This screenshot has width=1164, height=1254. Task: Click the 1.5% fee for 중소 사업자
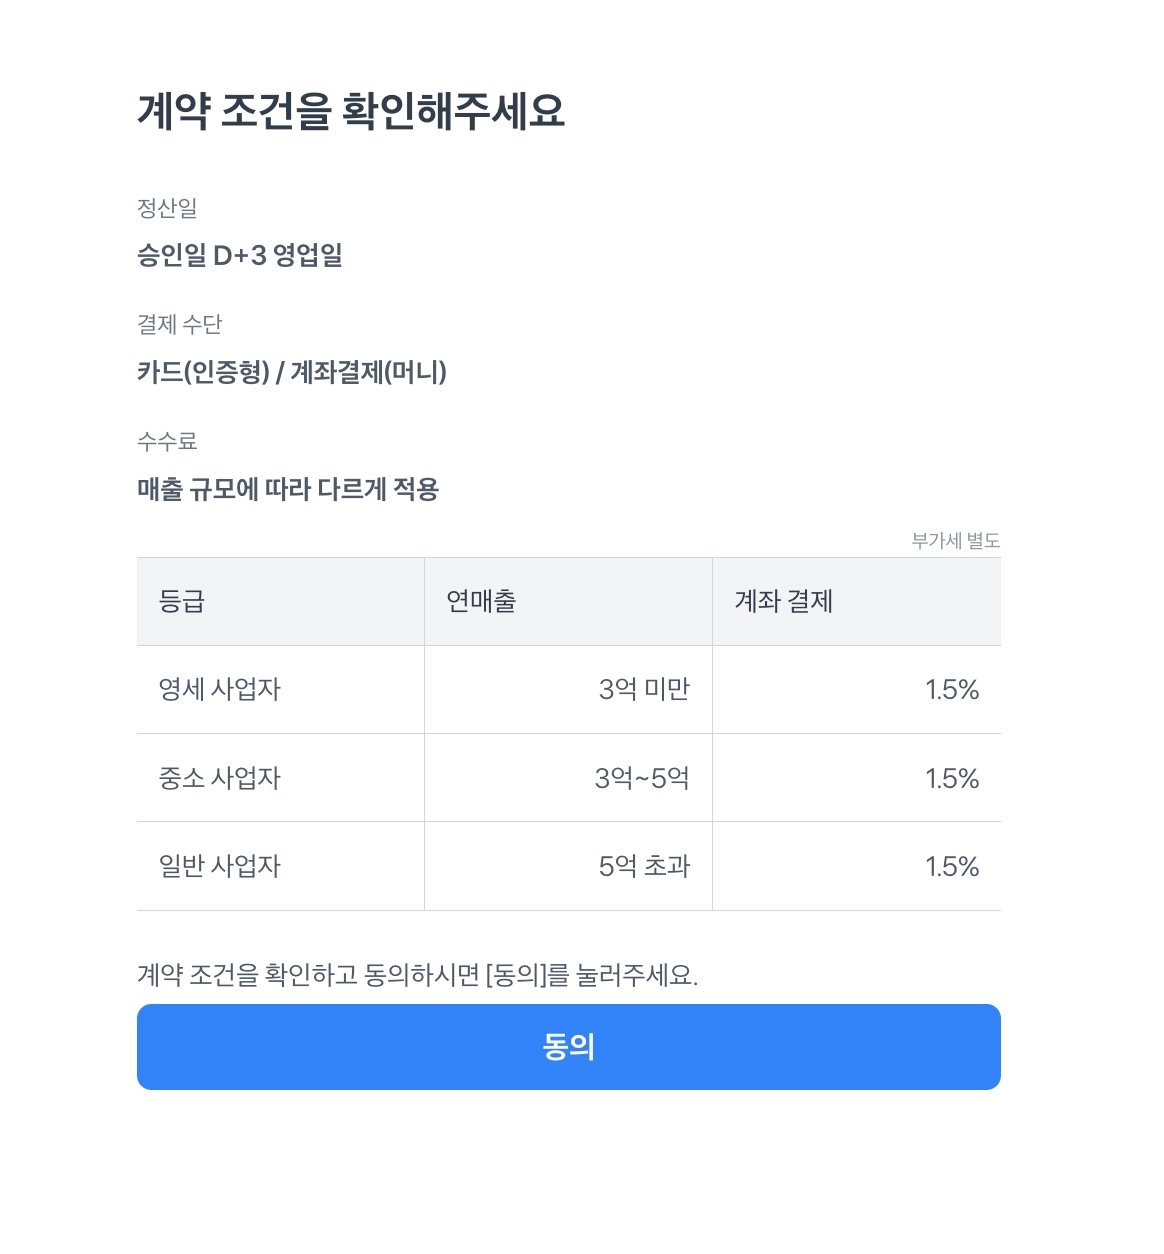point(951,778)
